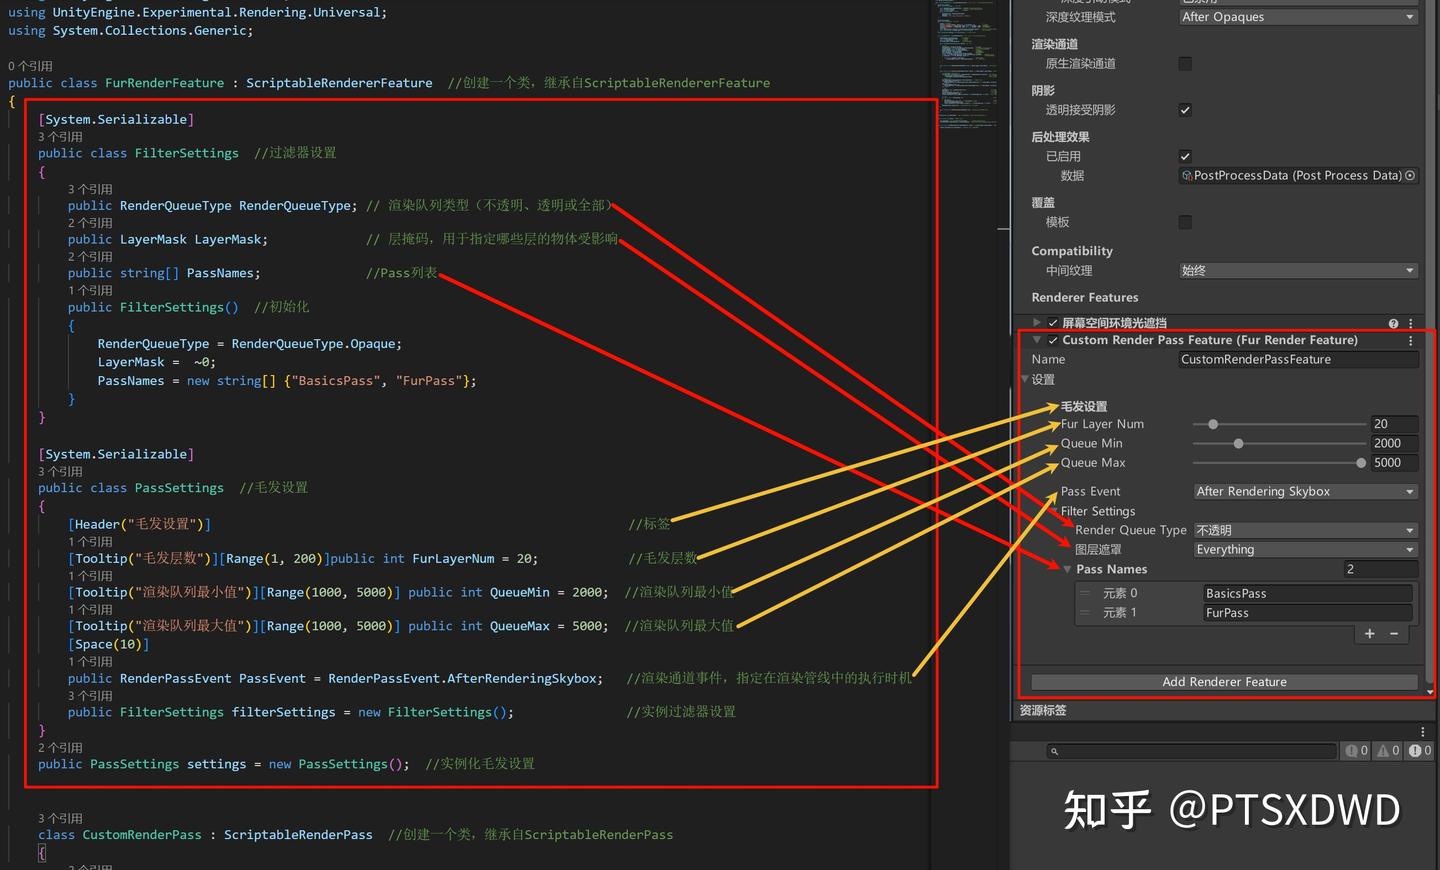
Task: Click the warning count icon in status bar
Action: click(x=1381, y=750)
